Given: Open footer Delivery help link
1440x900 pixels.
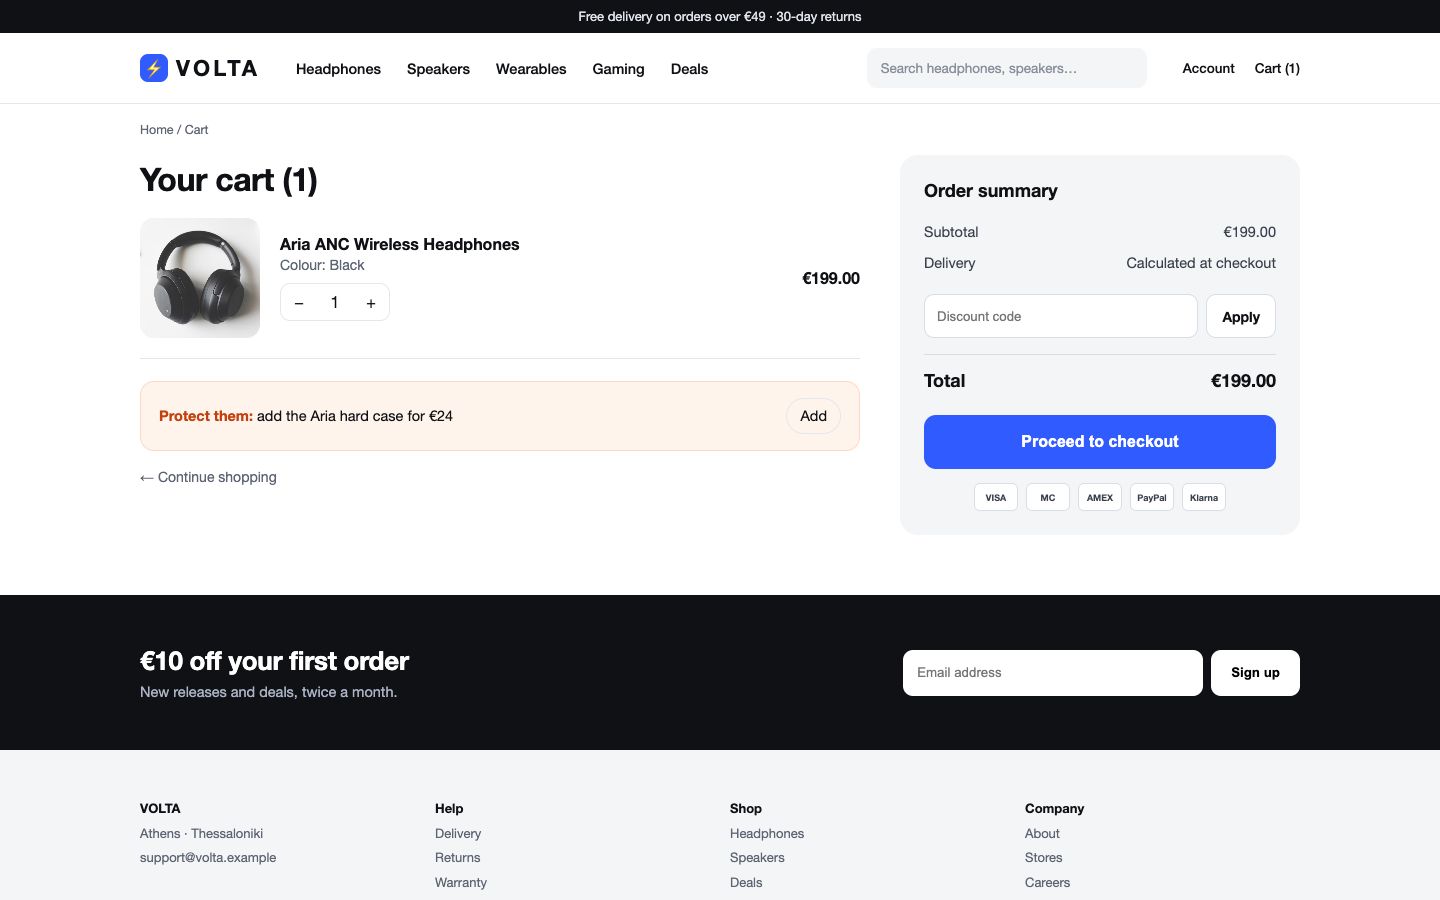Looking at the screenshot, I should coord(458,833).
